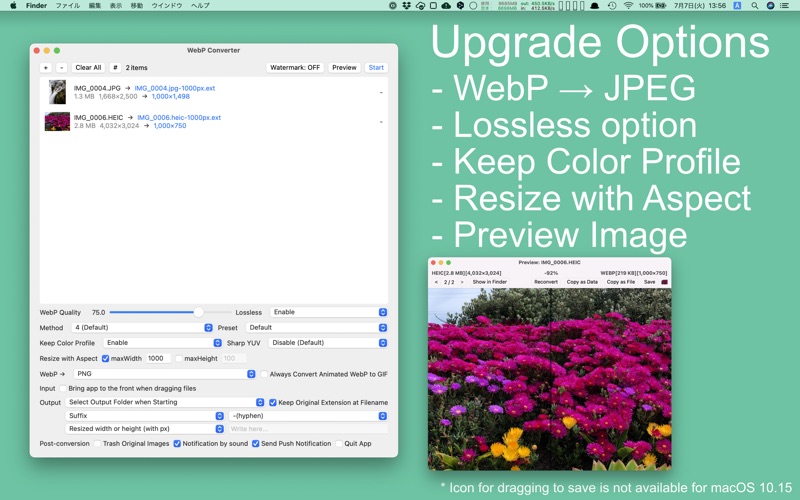Click the bell-shaped menu bar icon
This screenshot has width=800, height=500.
[594, 5]
